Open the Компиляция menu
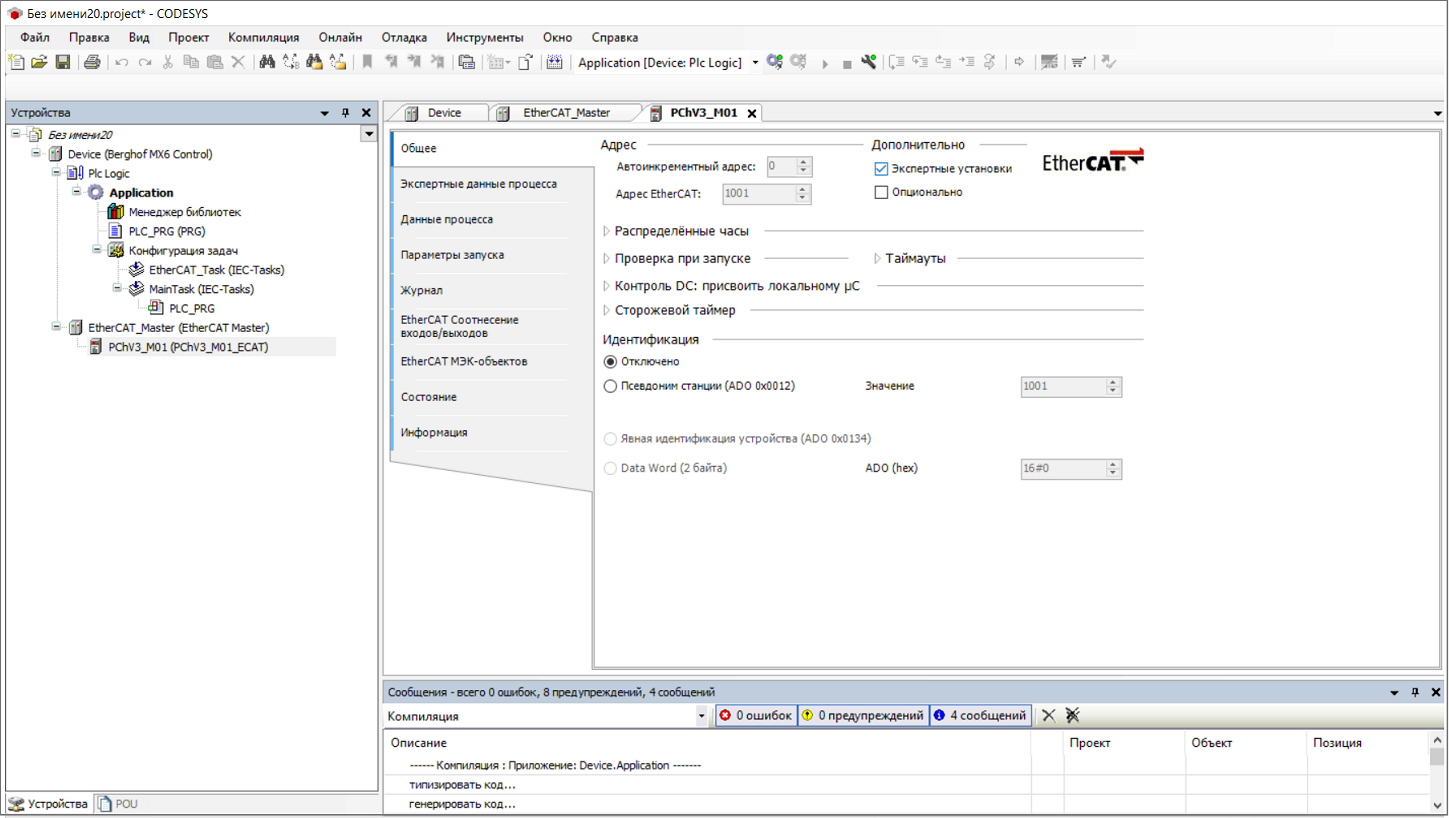Screen dimensions: 1449x818 263,37
